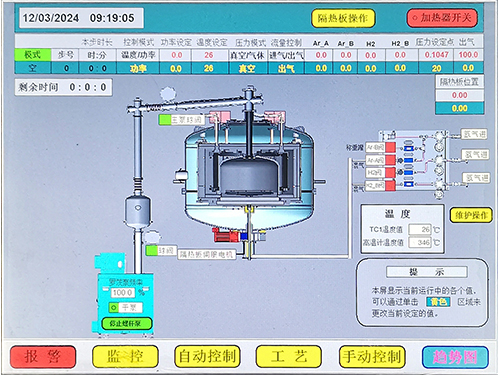Click the white 温度/功率 cell
This screenshot has width=500, height=375.
138,55
